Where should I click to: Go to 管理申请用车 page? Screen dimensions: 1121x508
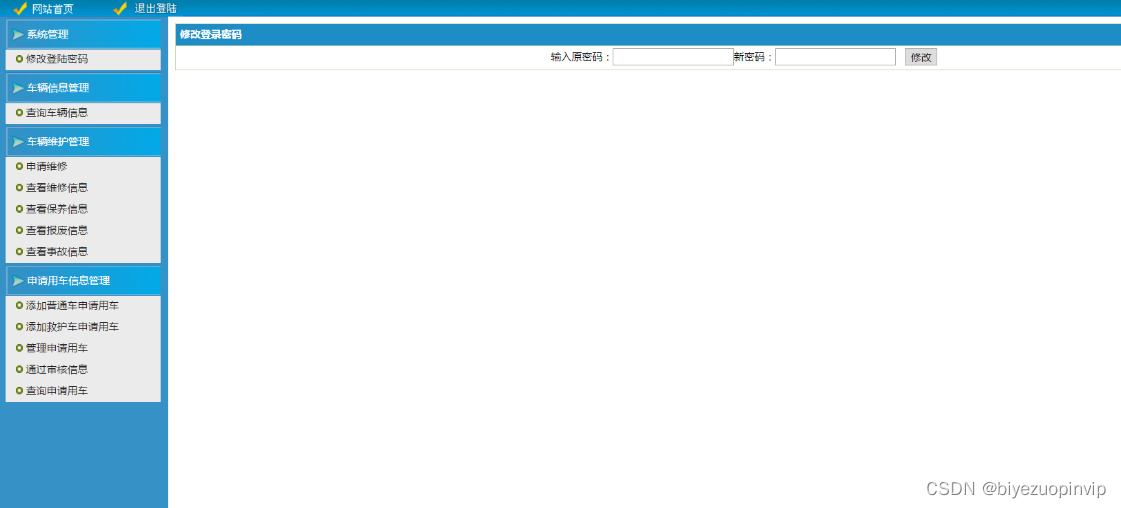pyautogui.click(x=57, y=349)
